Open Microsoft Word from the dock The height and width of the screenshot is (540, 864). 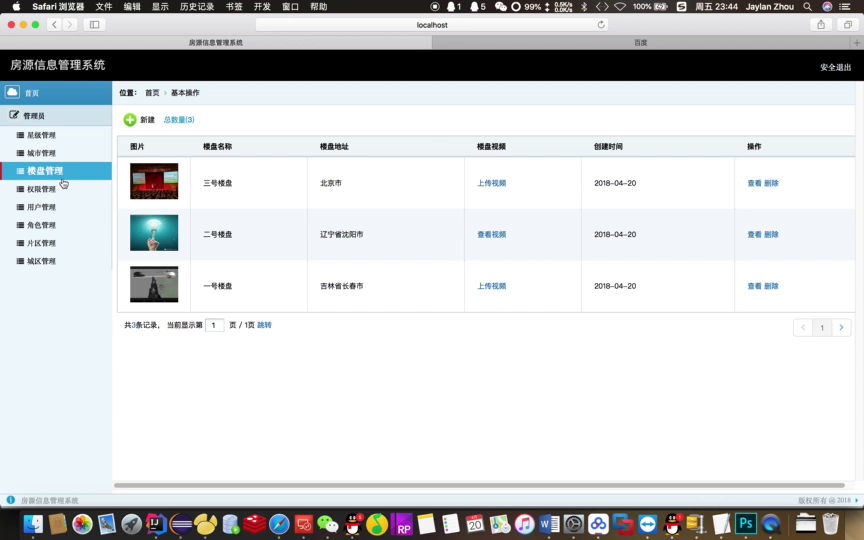click(x=549, y=523)
